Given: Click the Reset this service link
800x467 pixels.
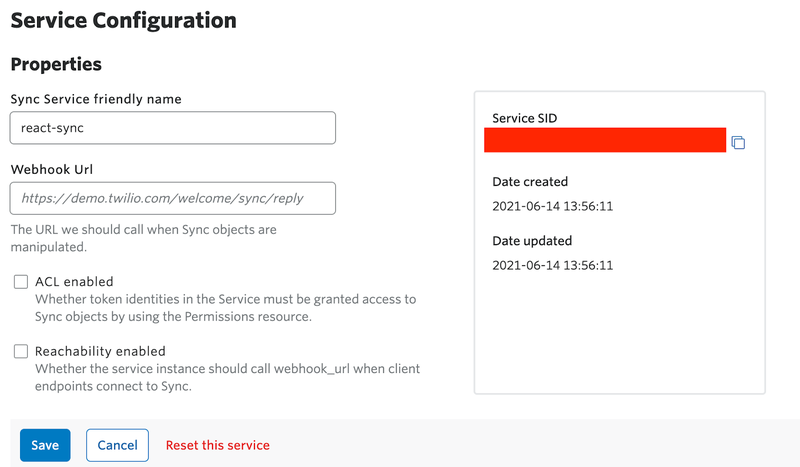Looking at the screenshot, I should [x=217, y=445].
